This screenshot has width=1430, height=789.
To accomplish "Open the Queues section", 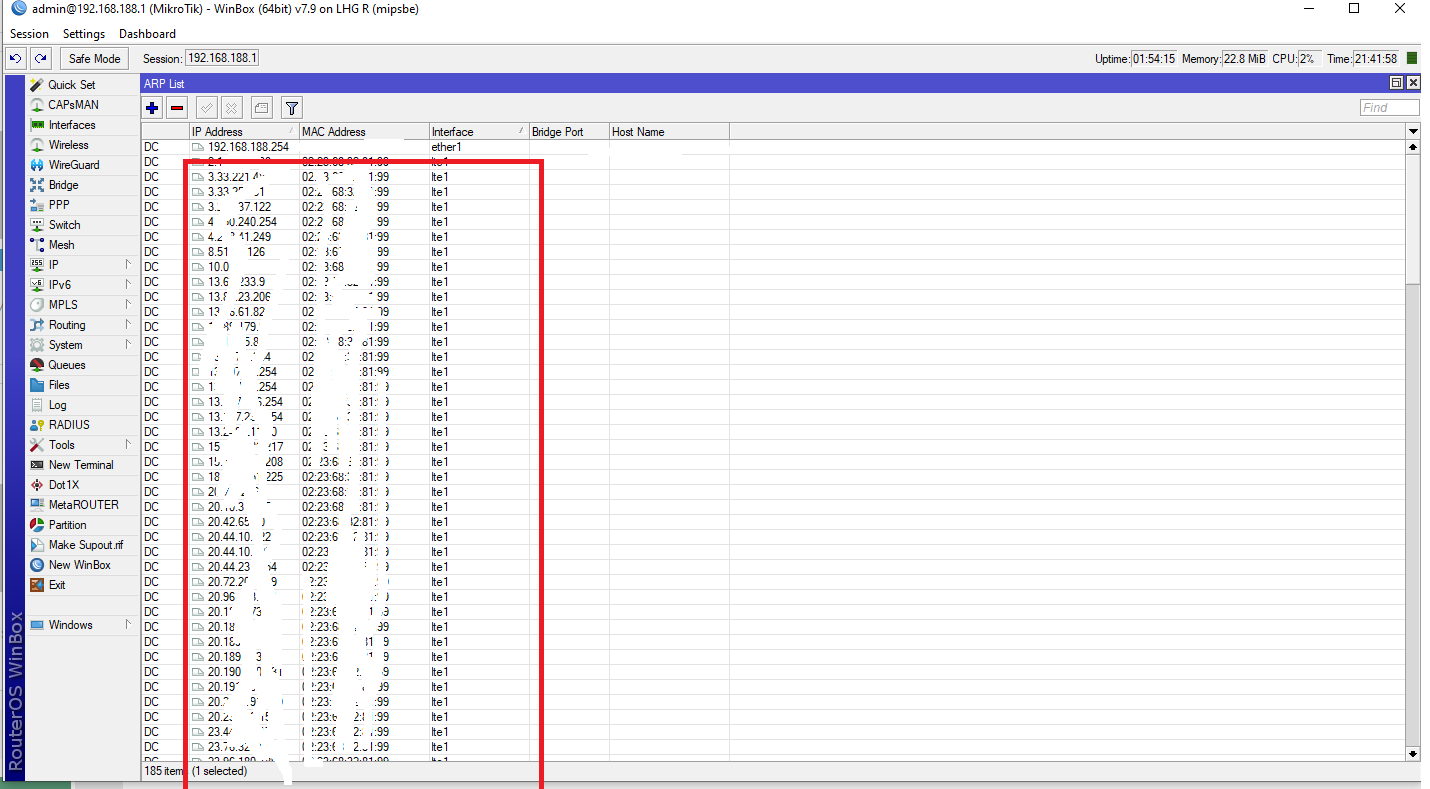I will pyautogui.click(x=67, y=365).
